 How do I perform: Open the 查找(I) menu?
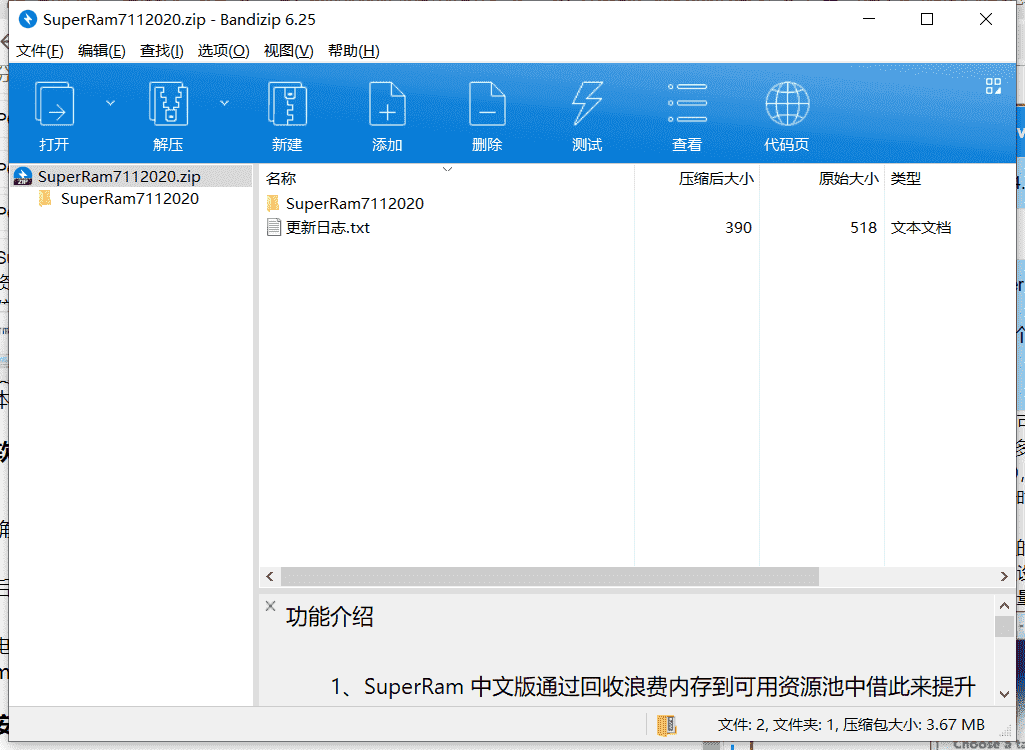[161, 50]
